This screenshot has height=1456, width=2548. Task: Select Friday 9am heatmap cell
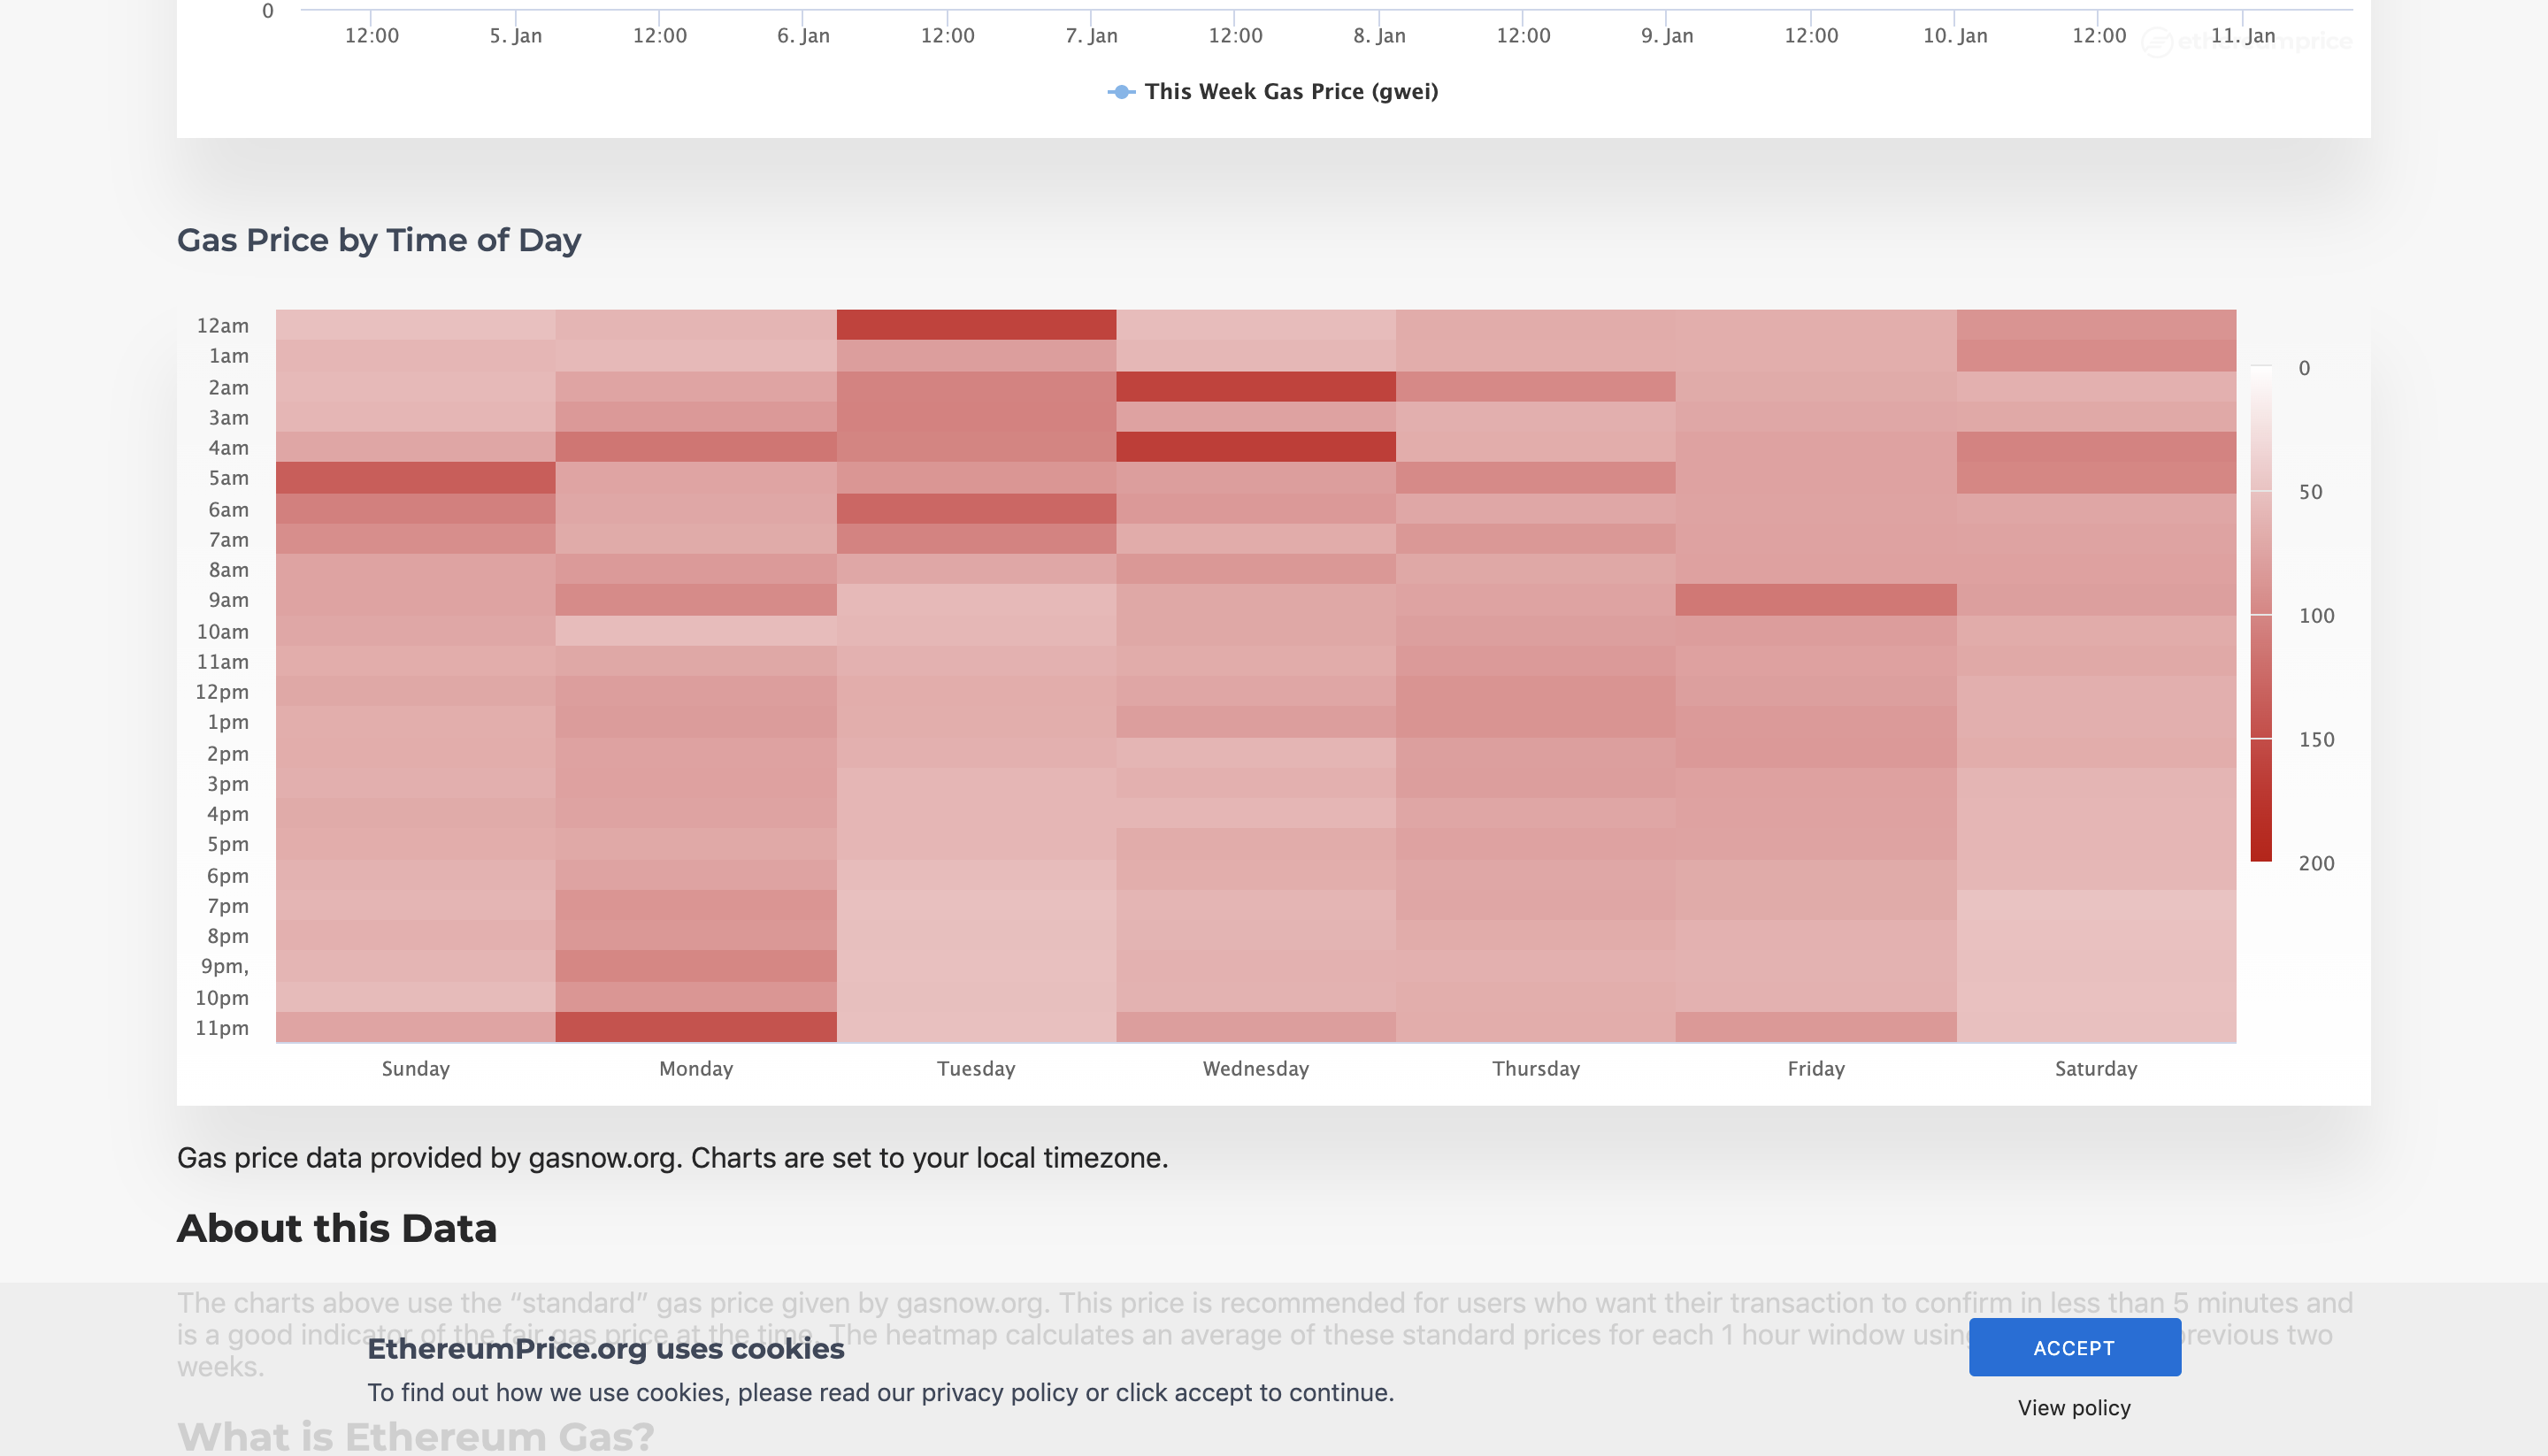[1815, 599]
